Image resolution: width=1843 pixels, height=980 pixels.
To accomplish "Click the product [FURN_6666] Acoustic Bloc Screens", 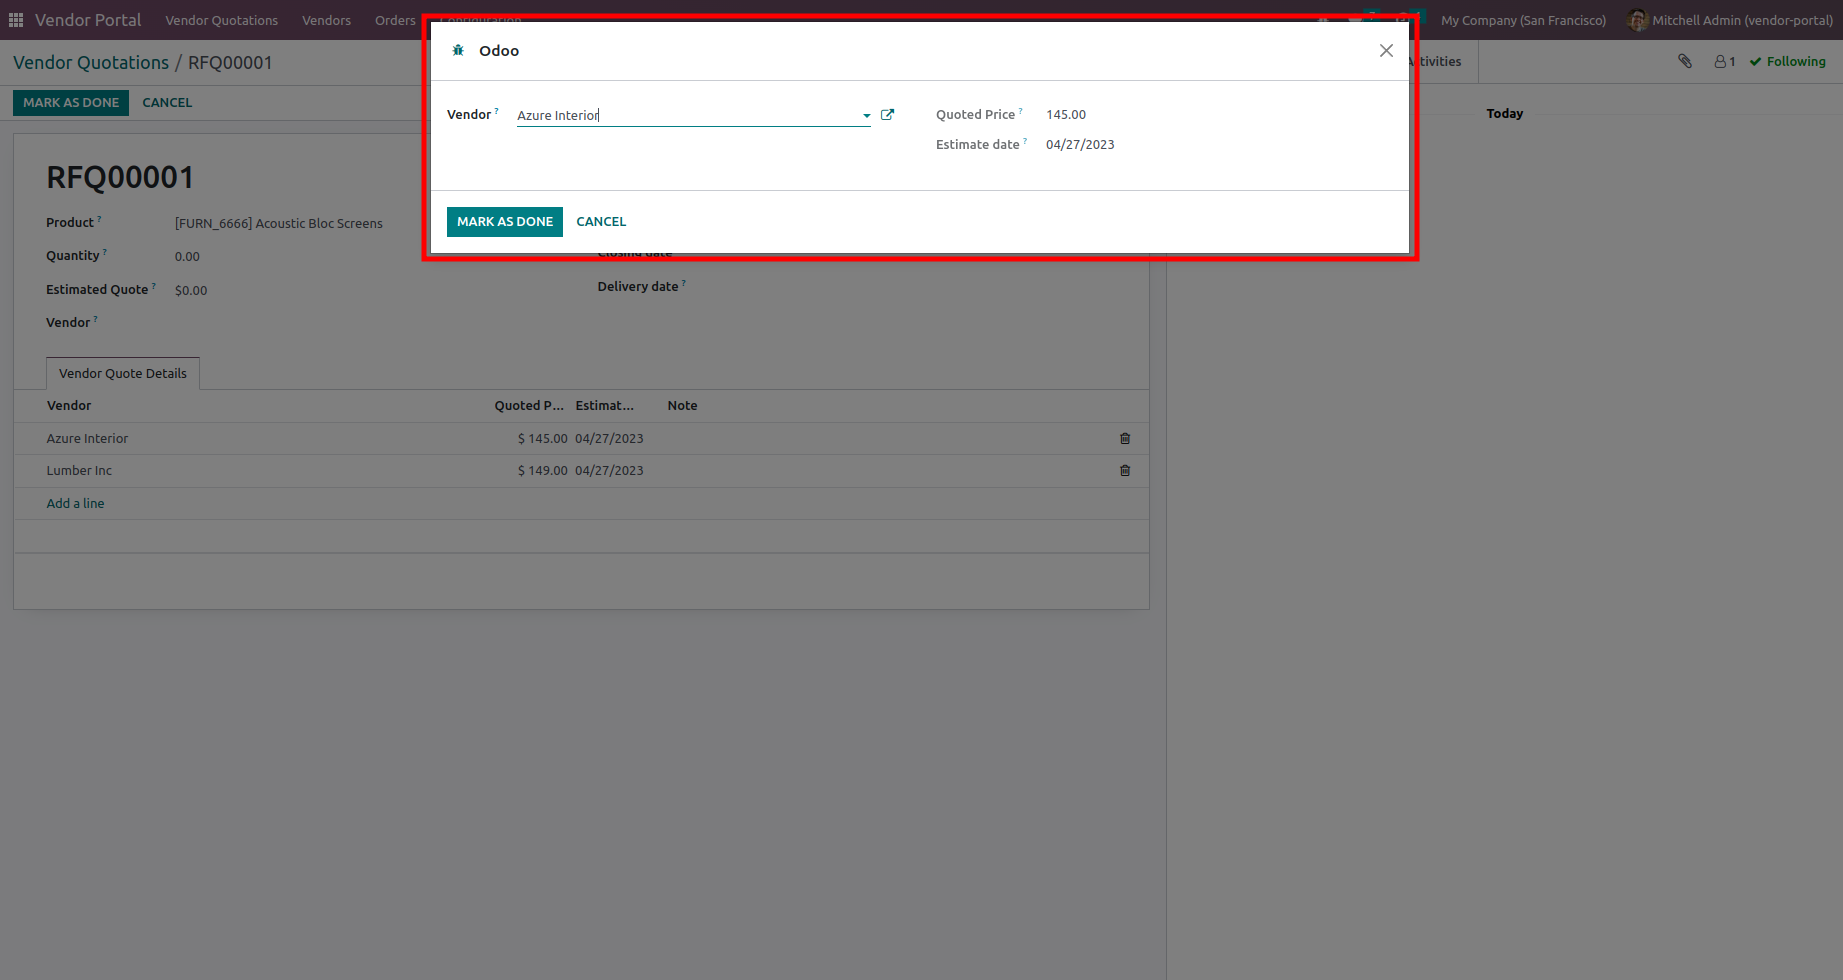I will coord(278,224).
